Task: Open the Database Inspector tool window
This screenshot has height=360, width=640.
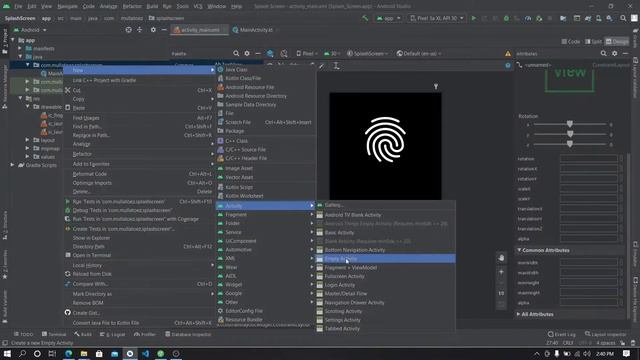Action: click(x=188, y=334)
